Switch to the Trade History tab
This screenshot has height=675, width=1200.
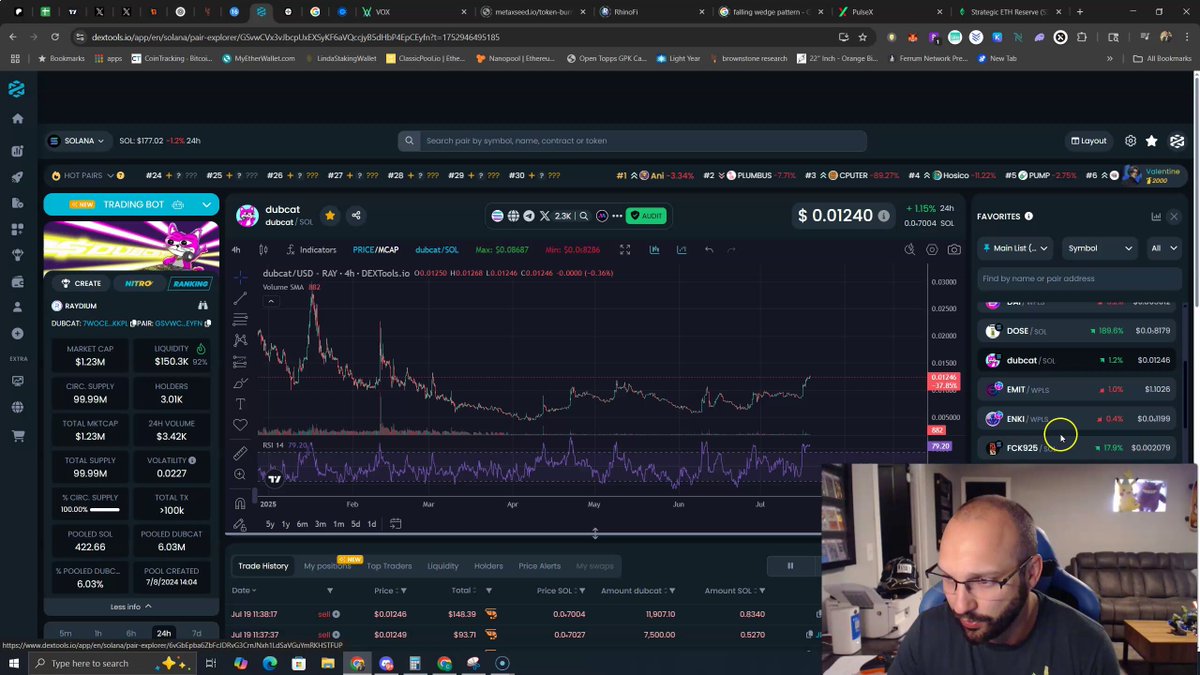263,566
